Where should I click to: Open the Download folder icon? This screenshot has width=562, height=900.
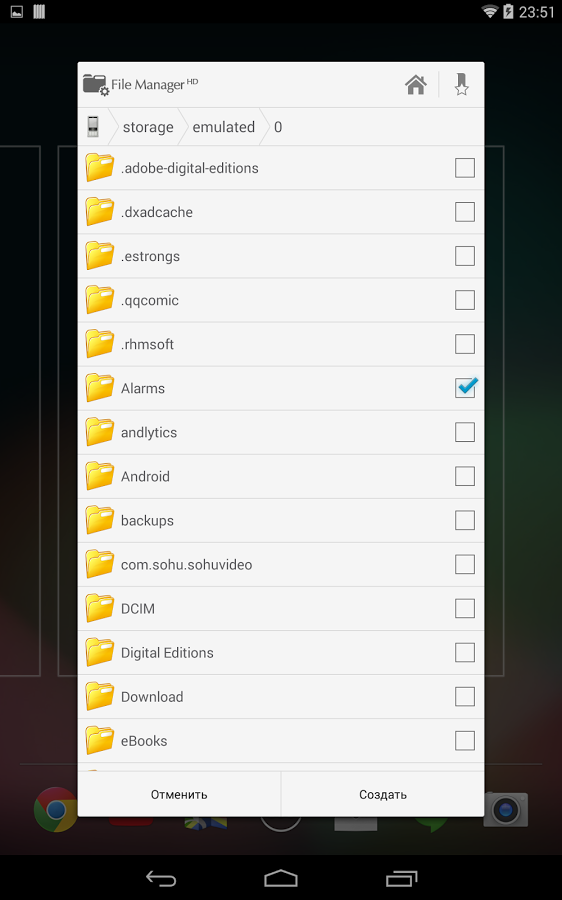pyautogui.click(x=99, y=697)
